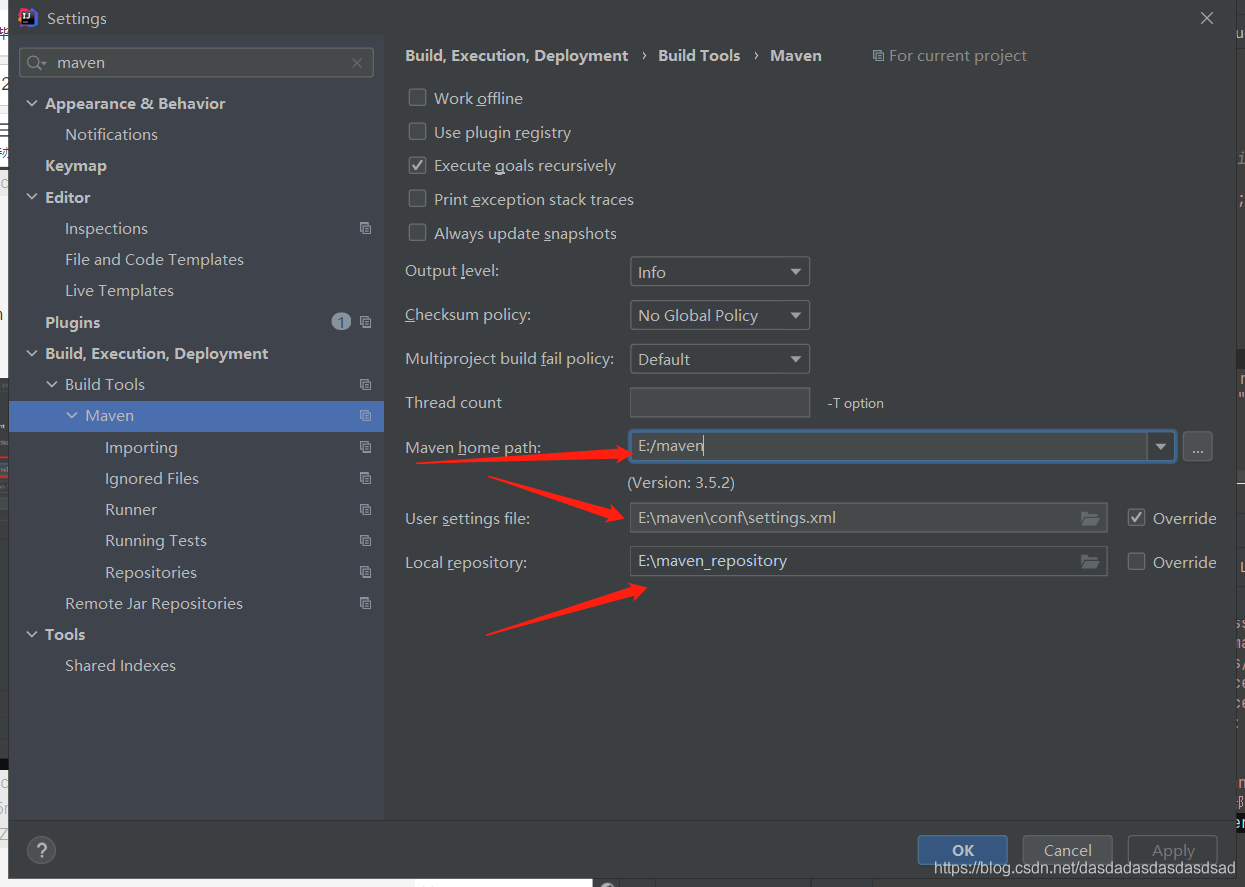Clear the maven search text with X icon

click(x=357, y=63)
